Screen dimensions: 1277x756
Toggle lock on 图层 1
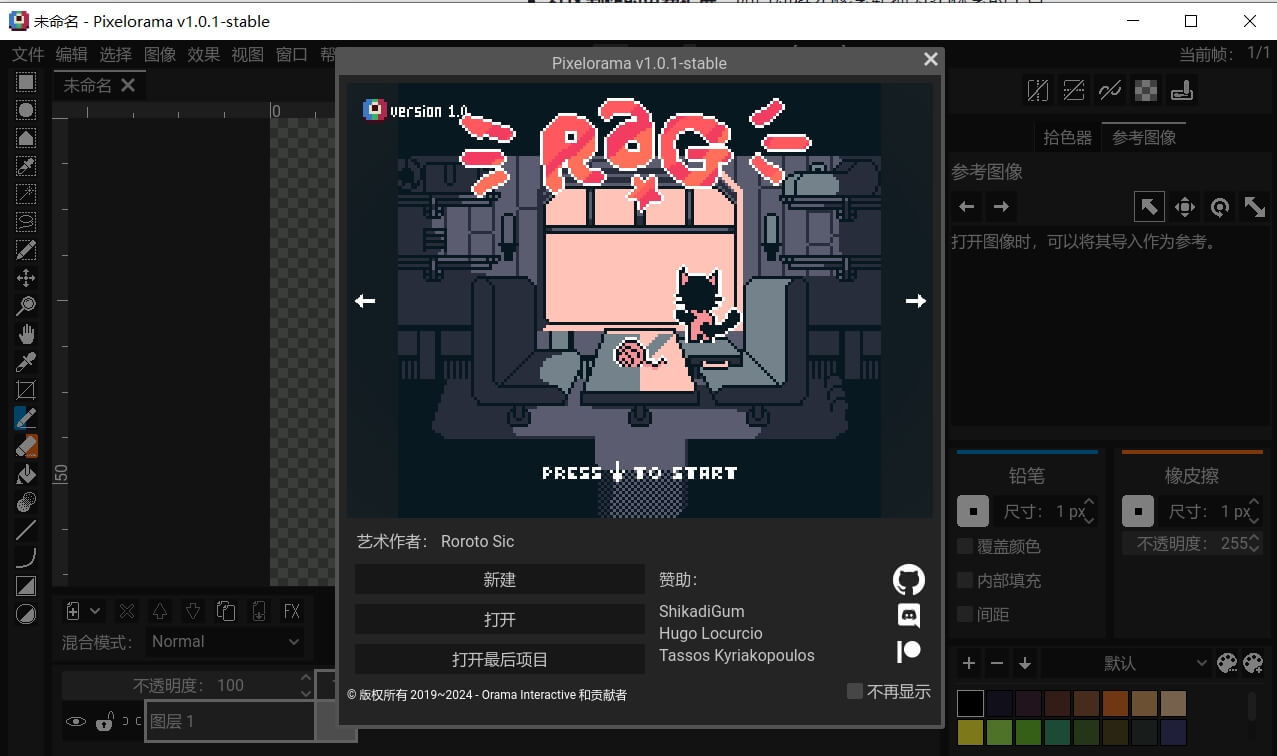[x=104, y=721]
